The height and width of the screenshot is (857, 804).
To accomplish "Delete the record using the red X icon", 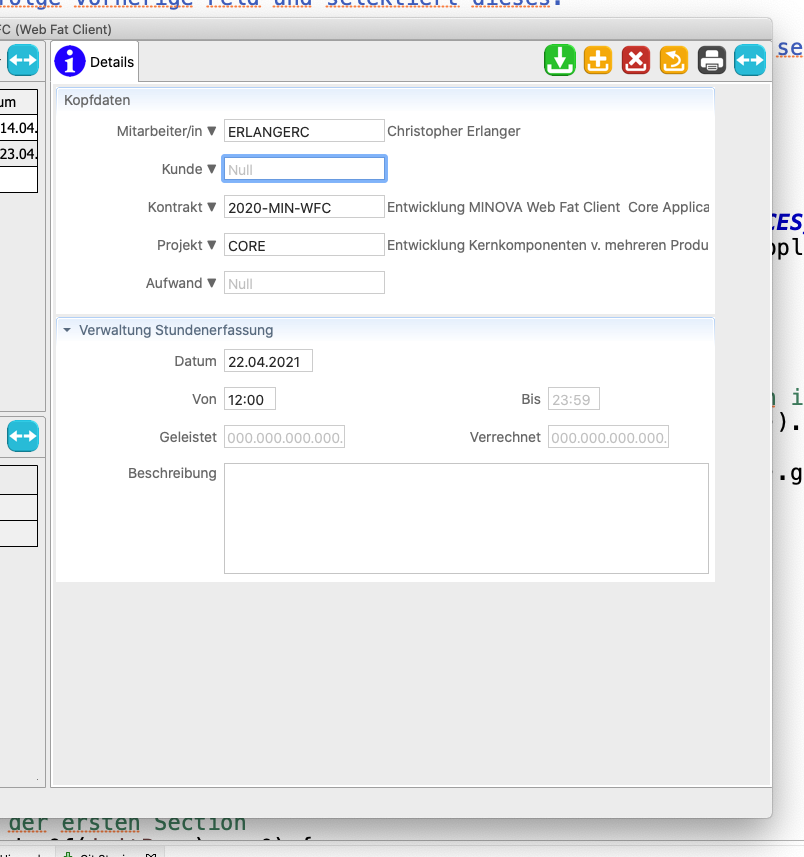I will click(635, 60).
